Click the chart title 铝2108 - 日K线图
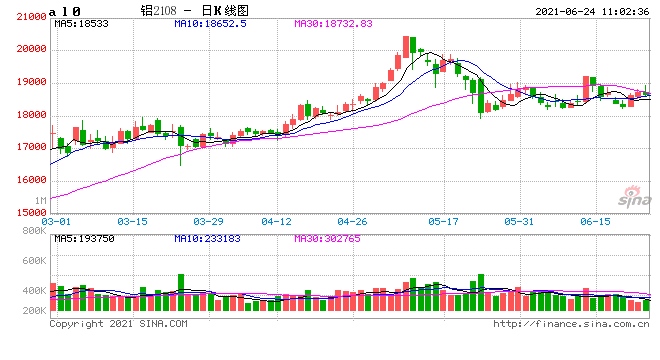Image resolution: width=660 pixels, height=360 pixels. 194,11
